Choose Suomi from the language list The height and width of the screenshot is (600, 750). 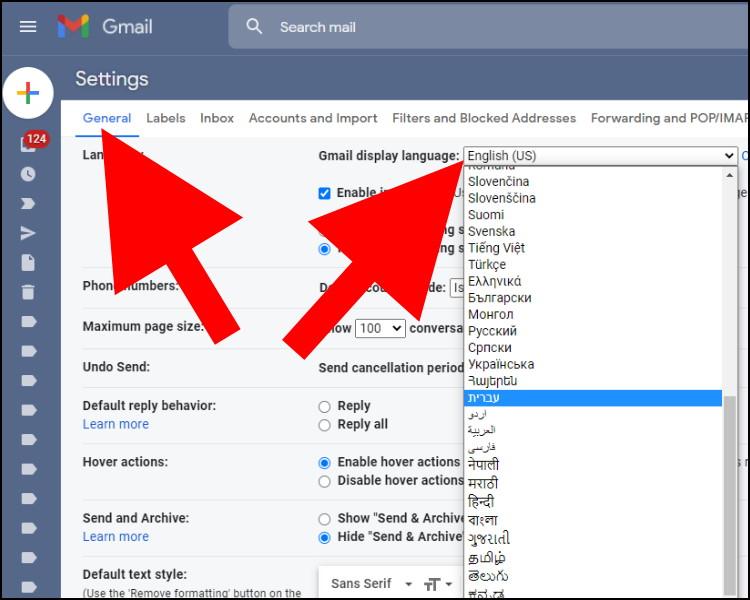pos(593,215)
